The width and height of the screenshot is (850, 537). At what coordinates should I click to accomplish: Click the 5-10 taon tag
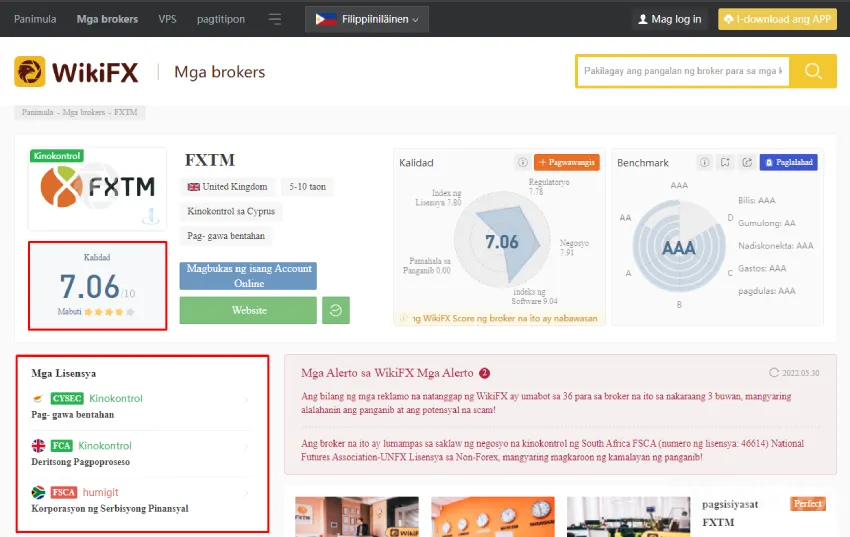307,187
